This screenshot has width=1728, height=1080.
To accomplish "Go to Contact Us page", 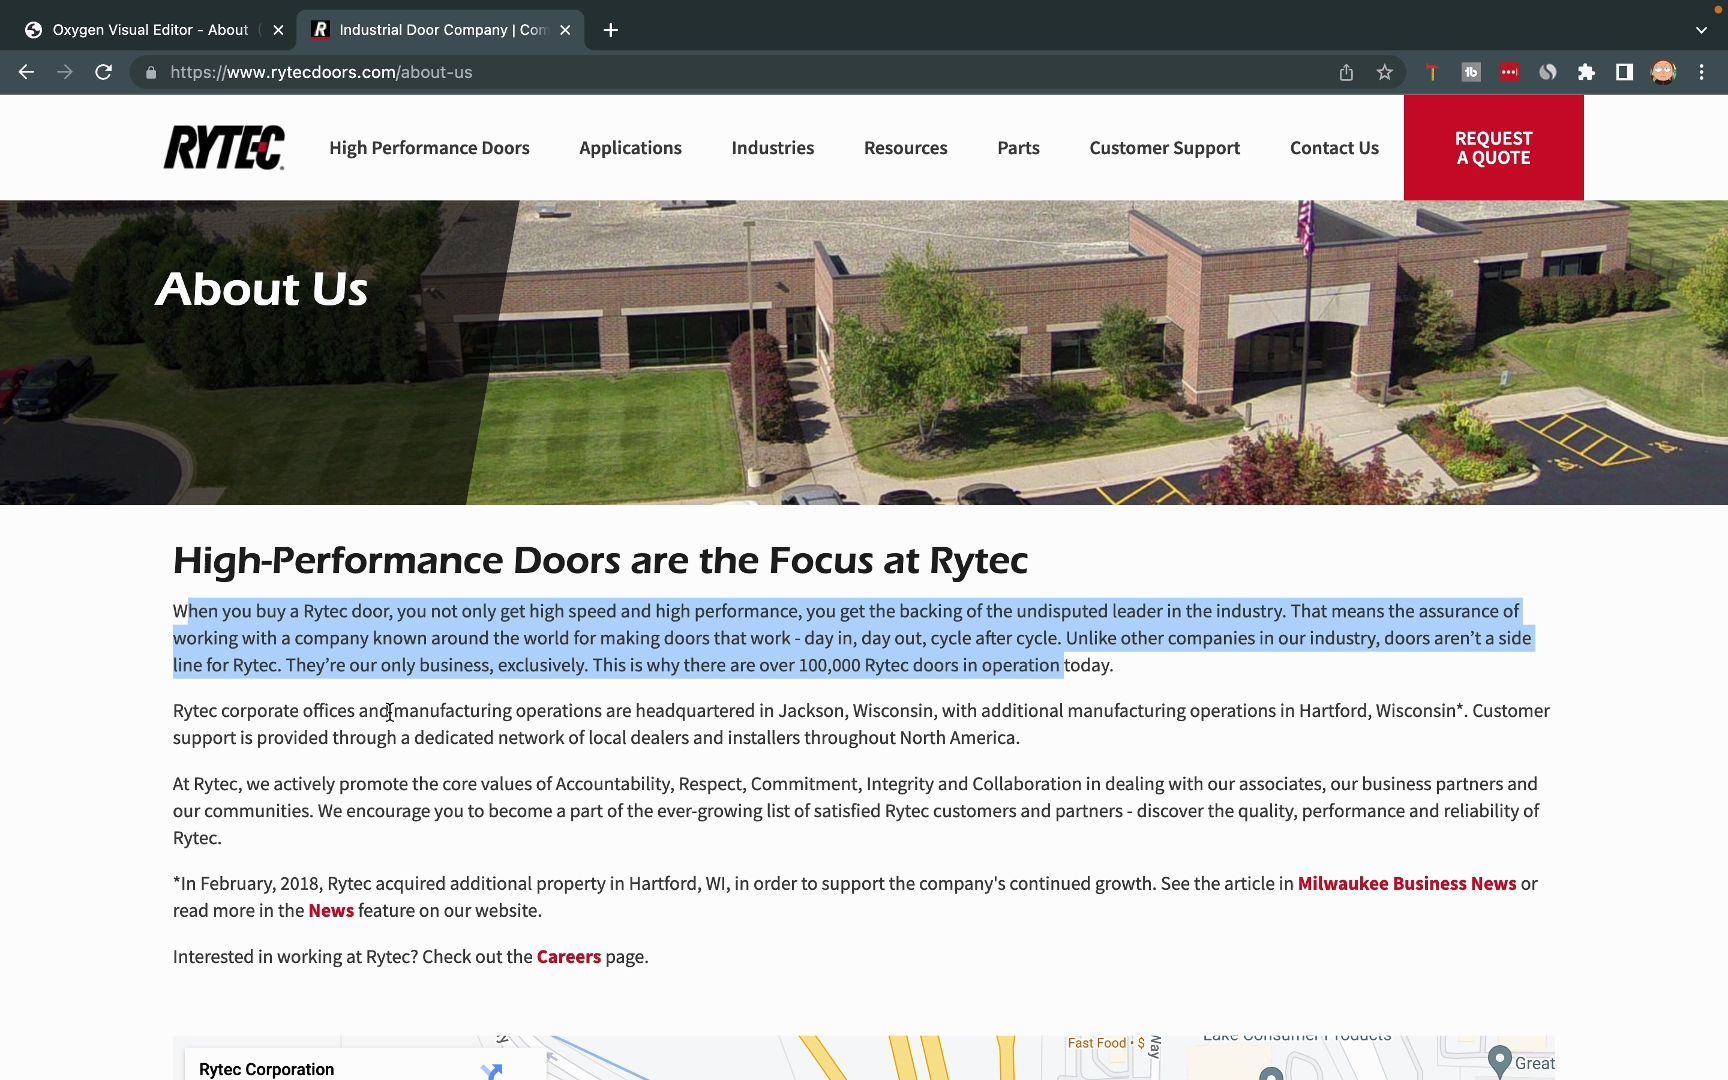I will [x=1334, y=148].
